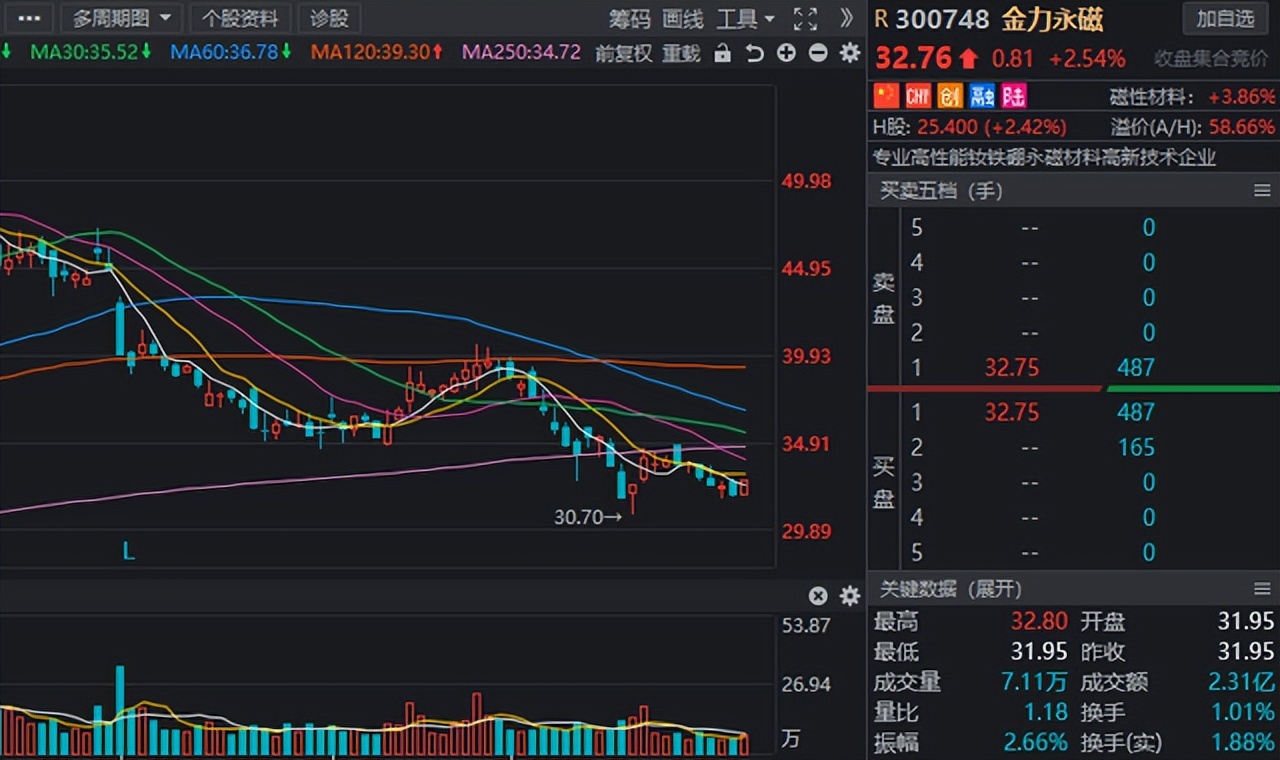Click the blue 融 margin badge

[x=982, y=96]
